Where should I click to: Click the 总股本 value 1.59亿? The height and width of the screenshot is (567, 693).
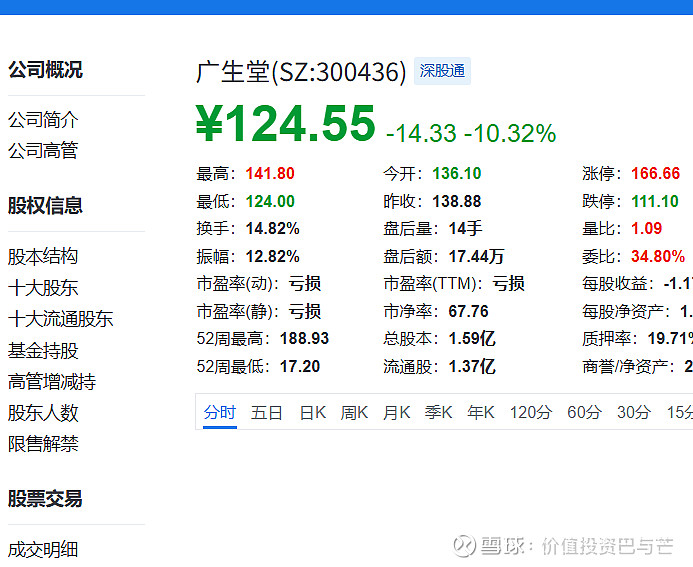(x=472, y=339)
